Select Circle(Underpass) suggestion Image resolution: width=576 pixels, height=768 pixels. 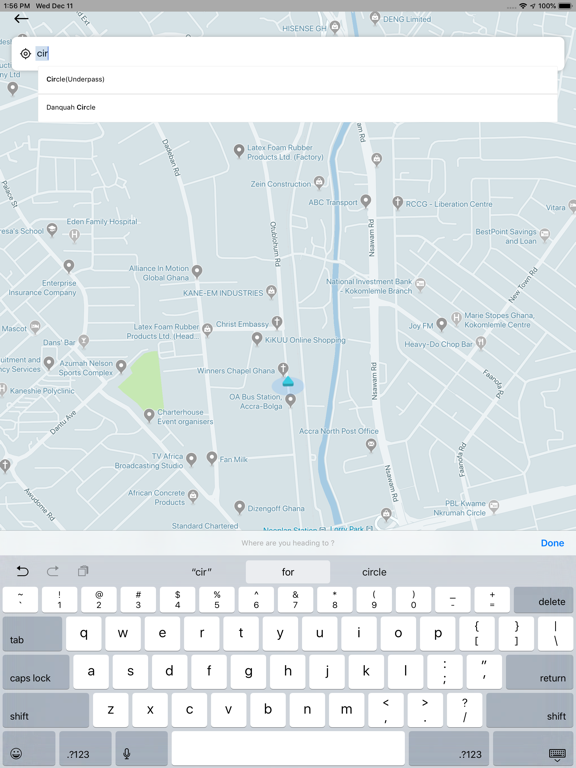pyautogui.click(x=297, y=79)
